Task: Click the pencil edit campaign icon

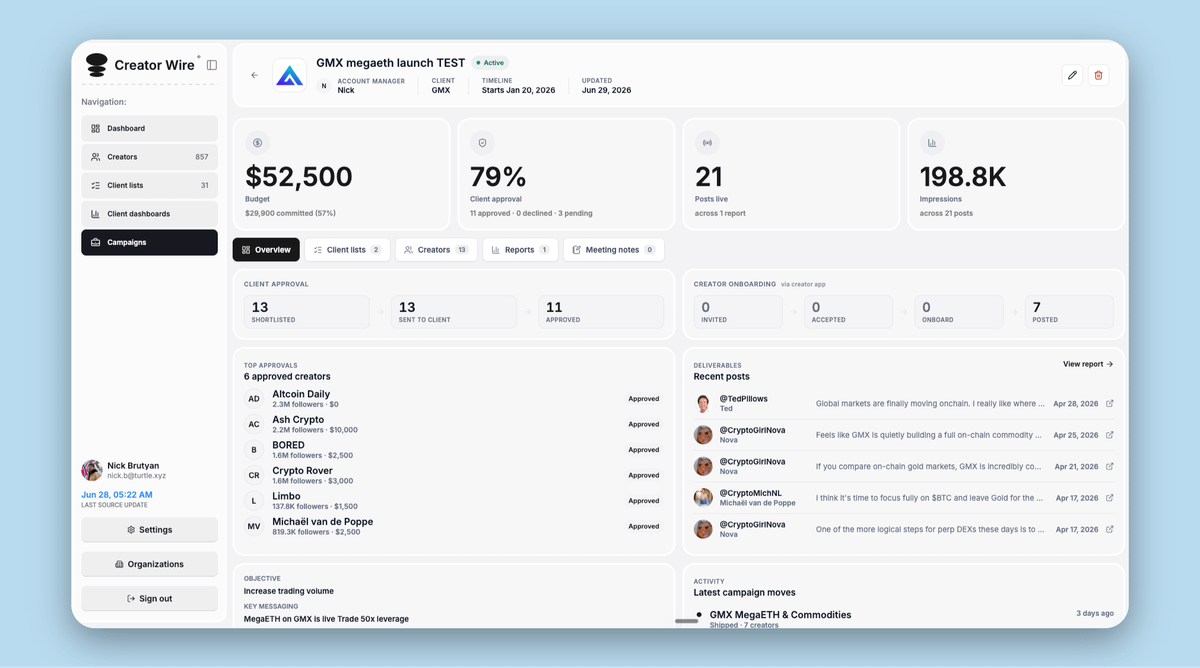Action: [x=1072, y=75]
